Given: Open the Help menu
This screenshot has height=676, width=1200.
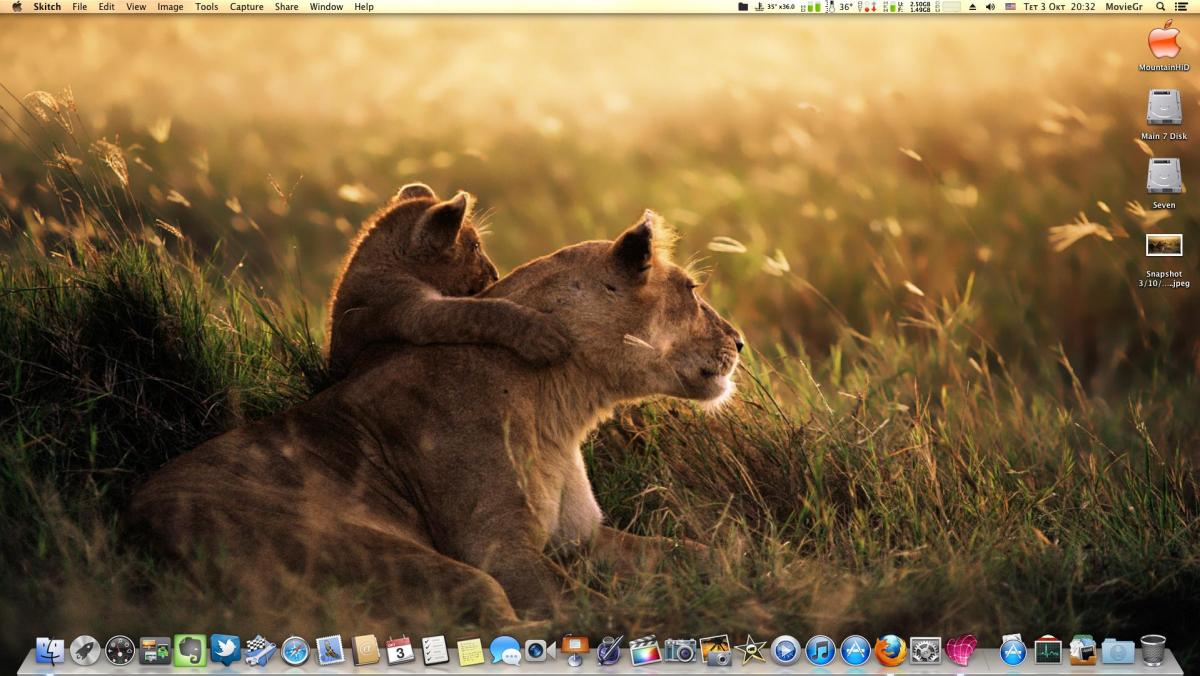Looking at the screenshot, I should tap(364, 6).
